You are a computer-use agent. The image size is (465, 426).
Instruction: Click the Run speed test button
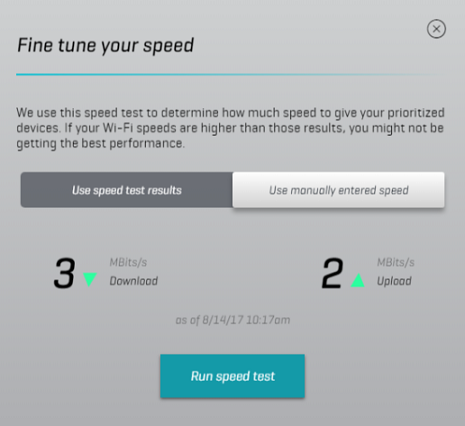pos(232,376)
